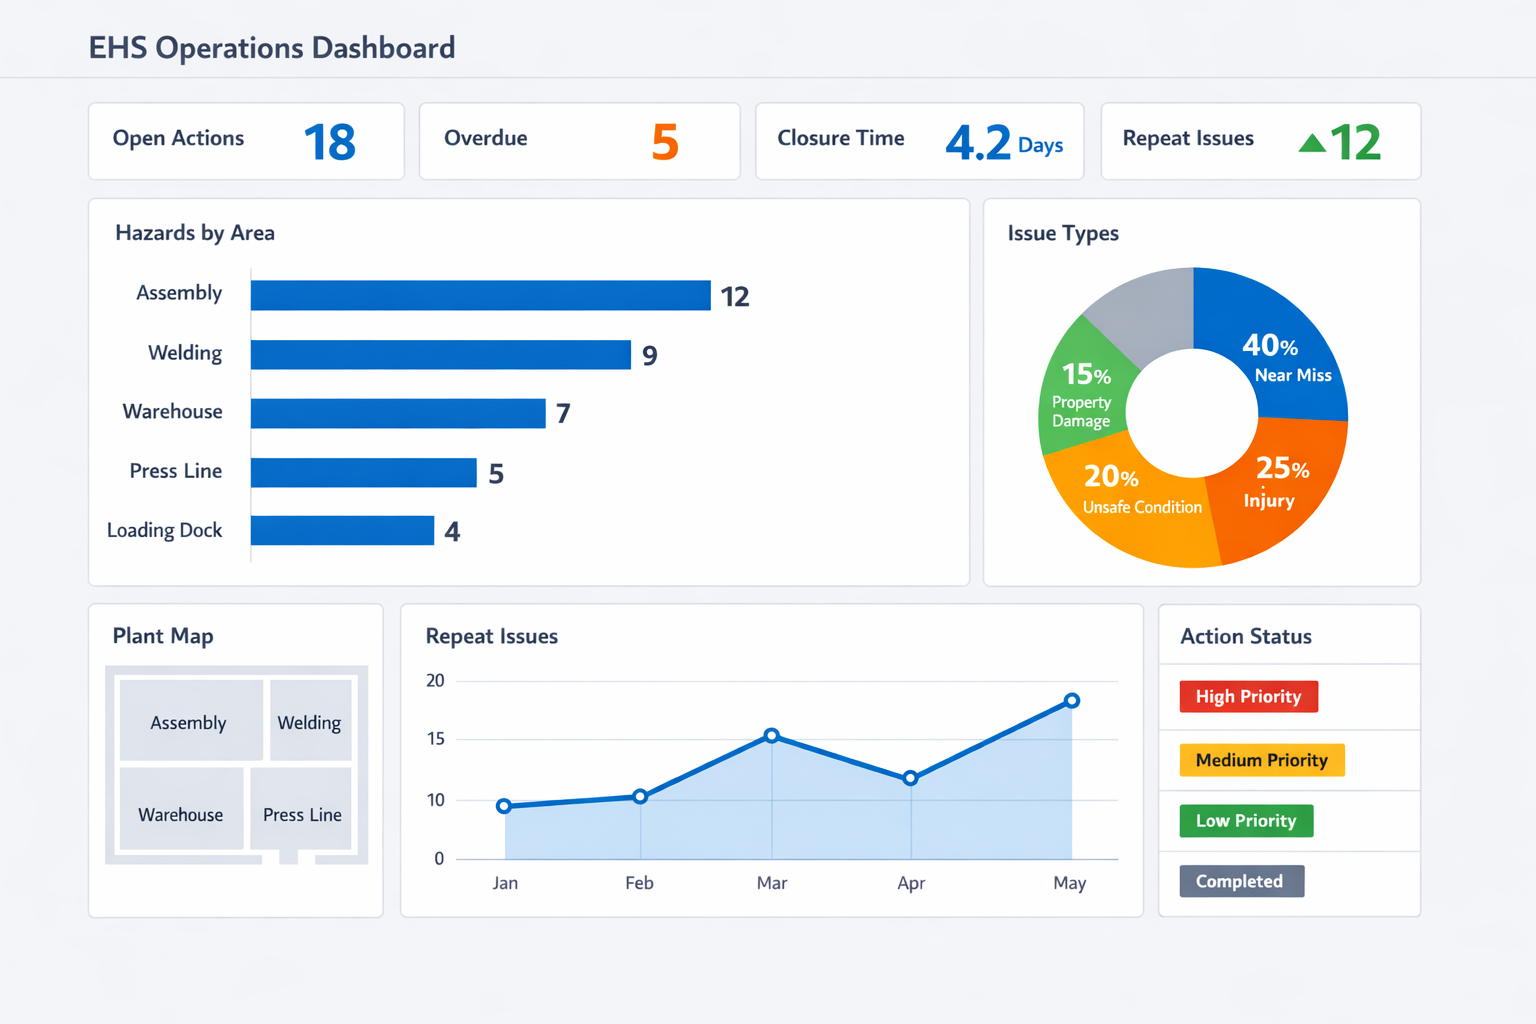The height and width of the screenshot is (1024, 1536).
Task: Click the EHS Operations Dashboard title
Action: [272, 47]
